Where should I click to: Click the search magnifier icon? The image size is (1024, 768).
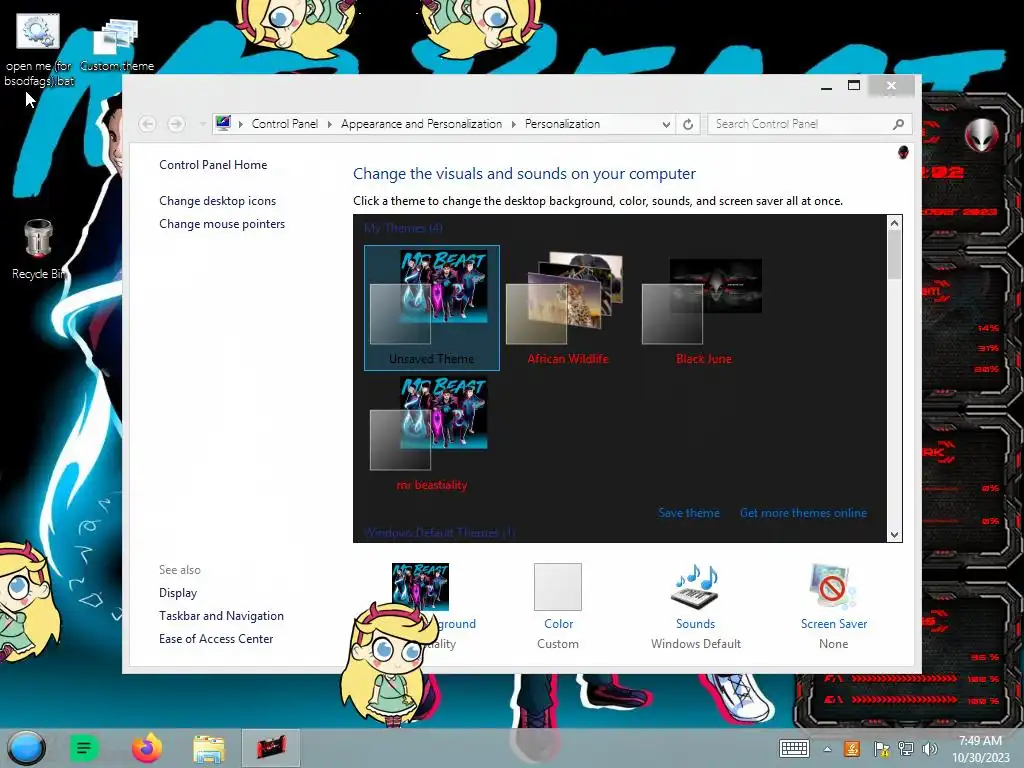899,124
